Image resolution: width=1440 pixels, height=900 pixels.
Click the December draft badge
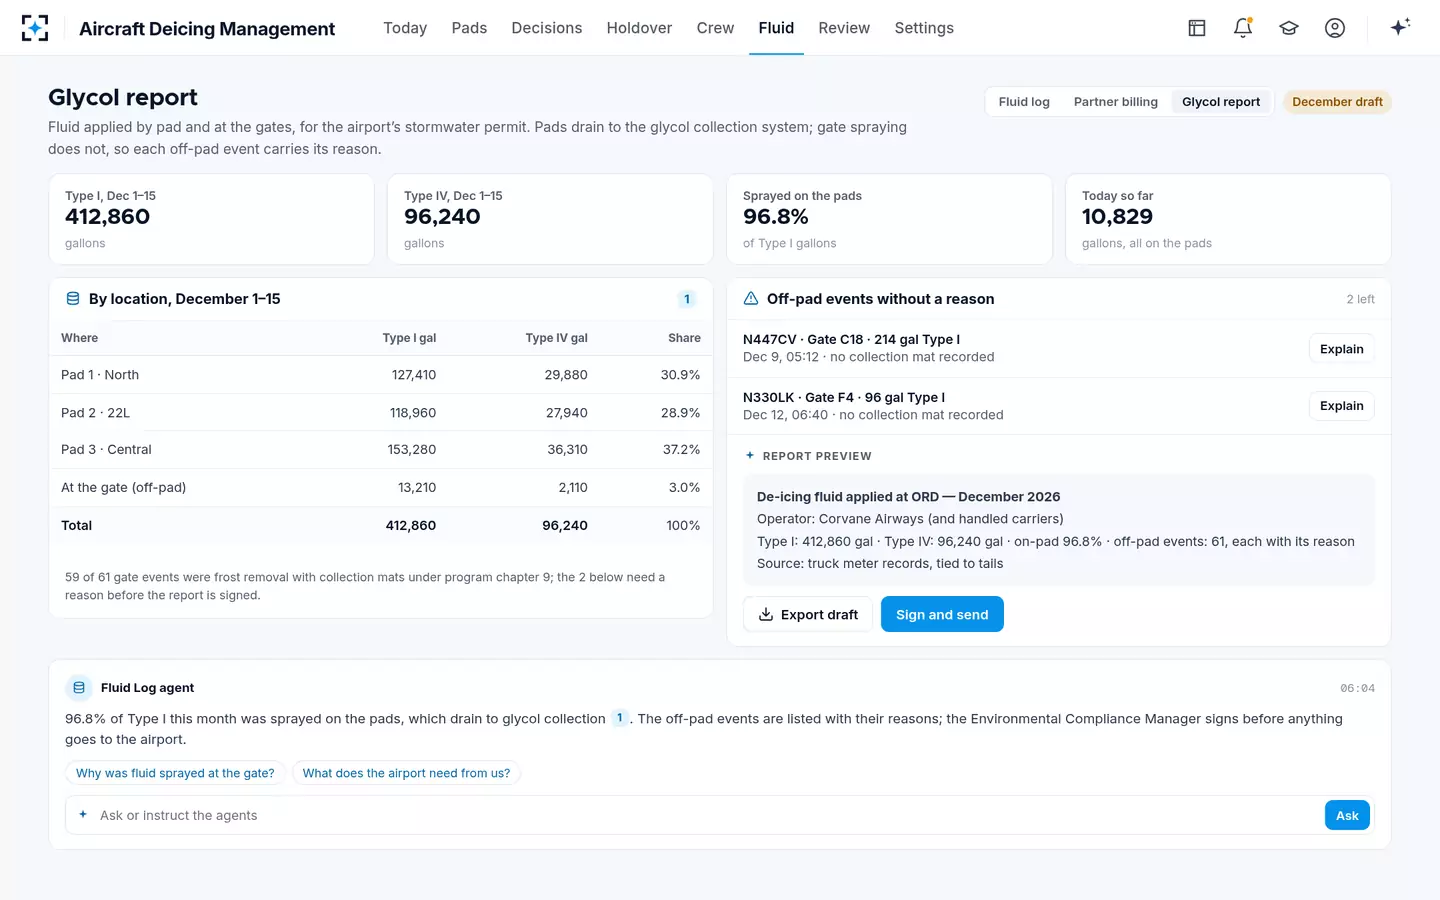(1337, 102)
